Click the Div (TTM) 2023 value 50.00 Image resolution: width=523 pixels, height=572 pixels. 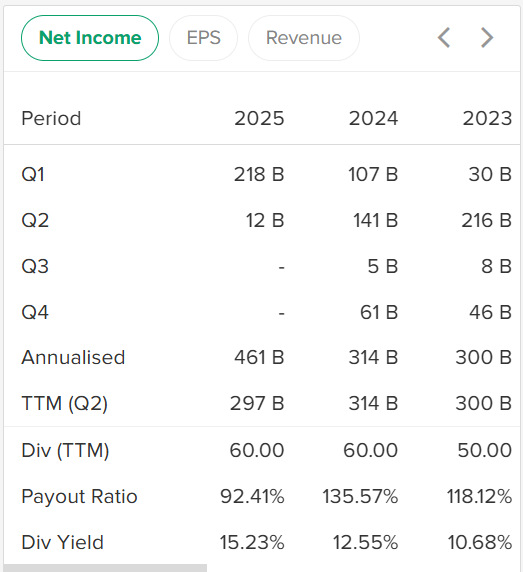pyautogui.click(x=485, y=450)
